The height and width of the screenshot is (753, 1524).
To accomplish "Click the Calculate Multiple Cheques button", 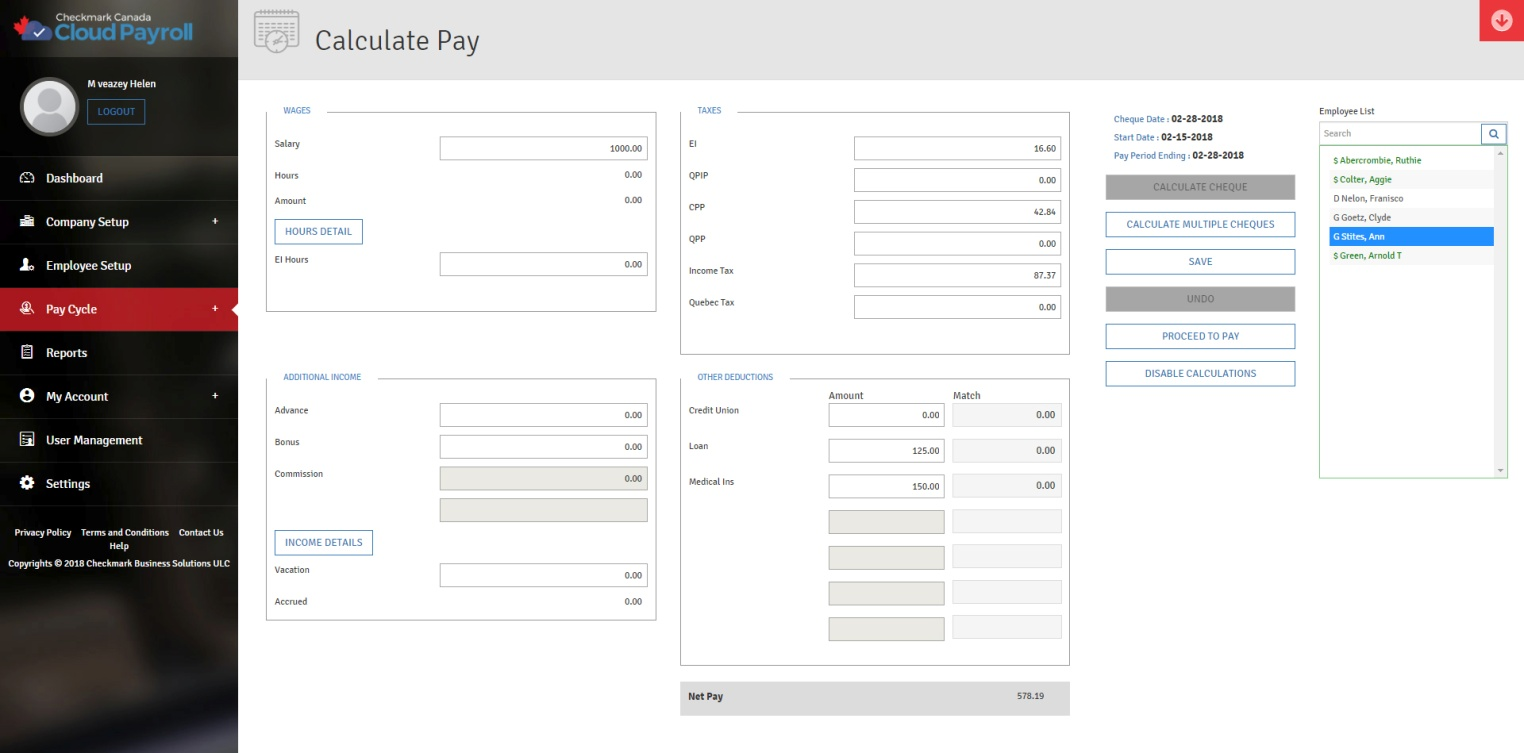I will (1200, 225).
